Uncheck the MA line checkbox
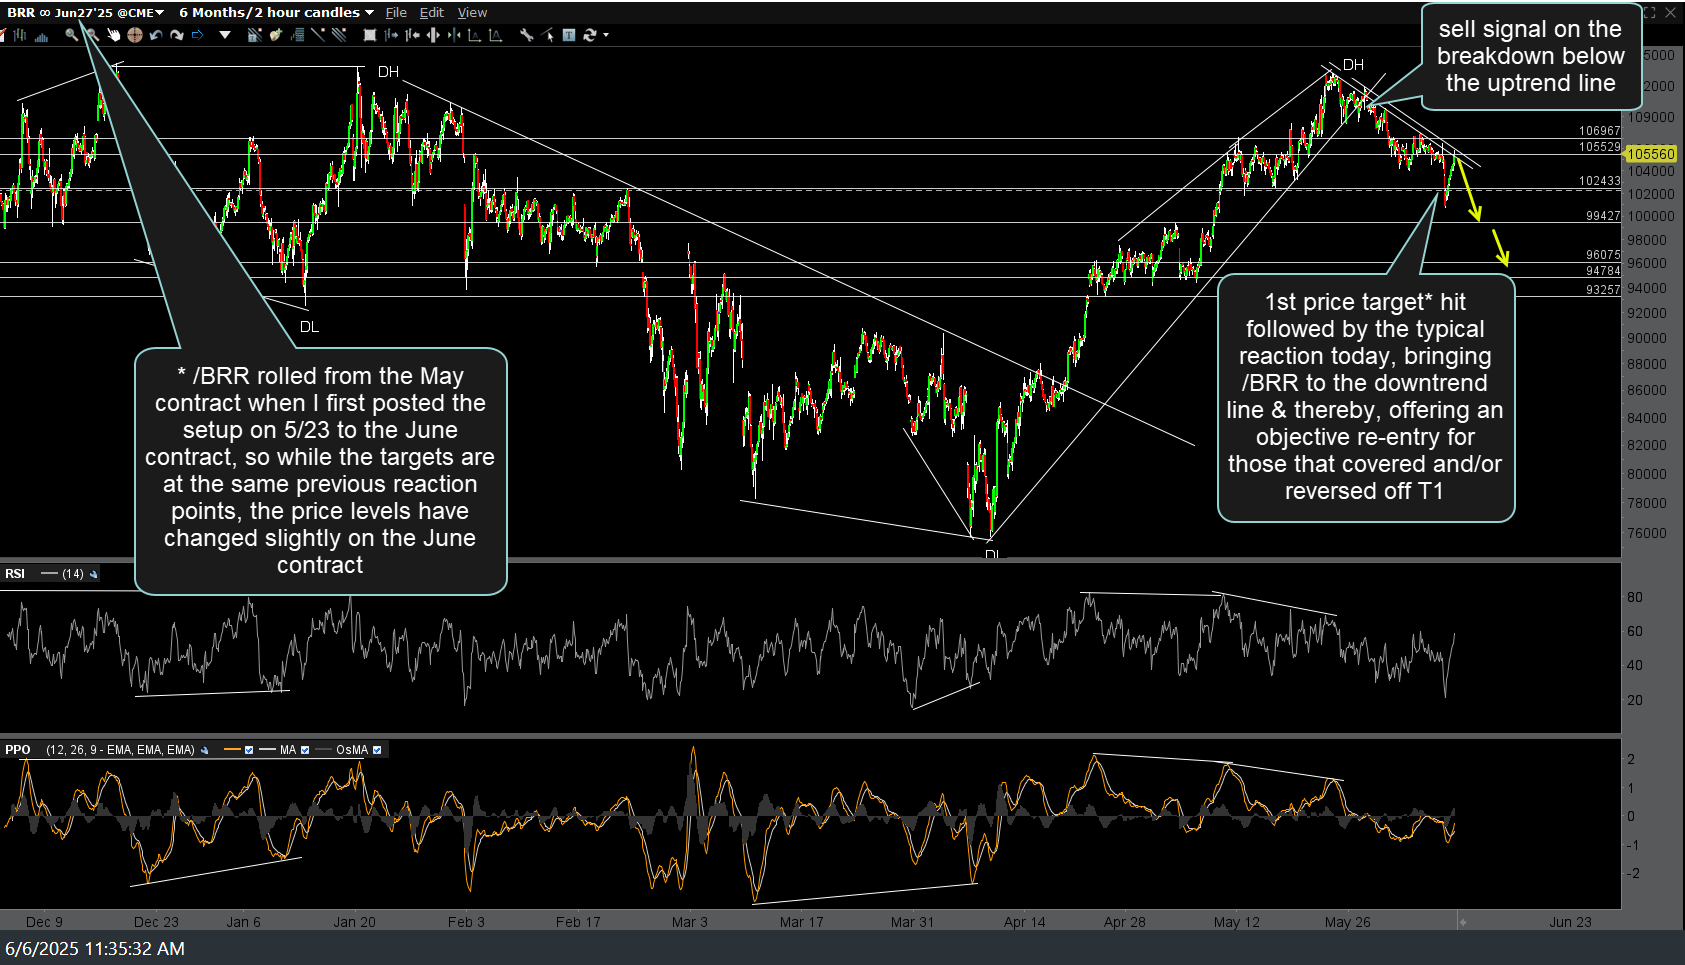Viewport: 1685px width, 965px height. [305, 750]
